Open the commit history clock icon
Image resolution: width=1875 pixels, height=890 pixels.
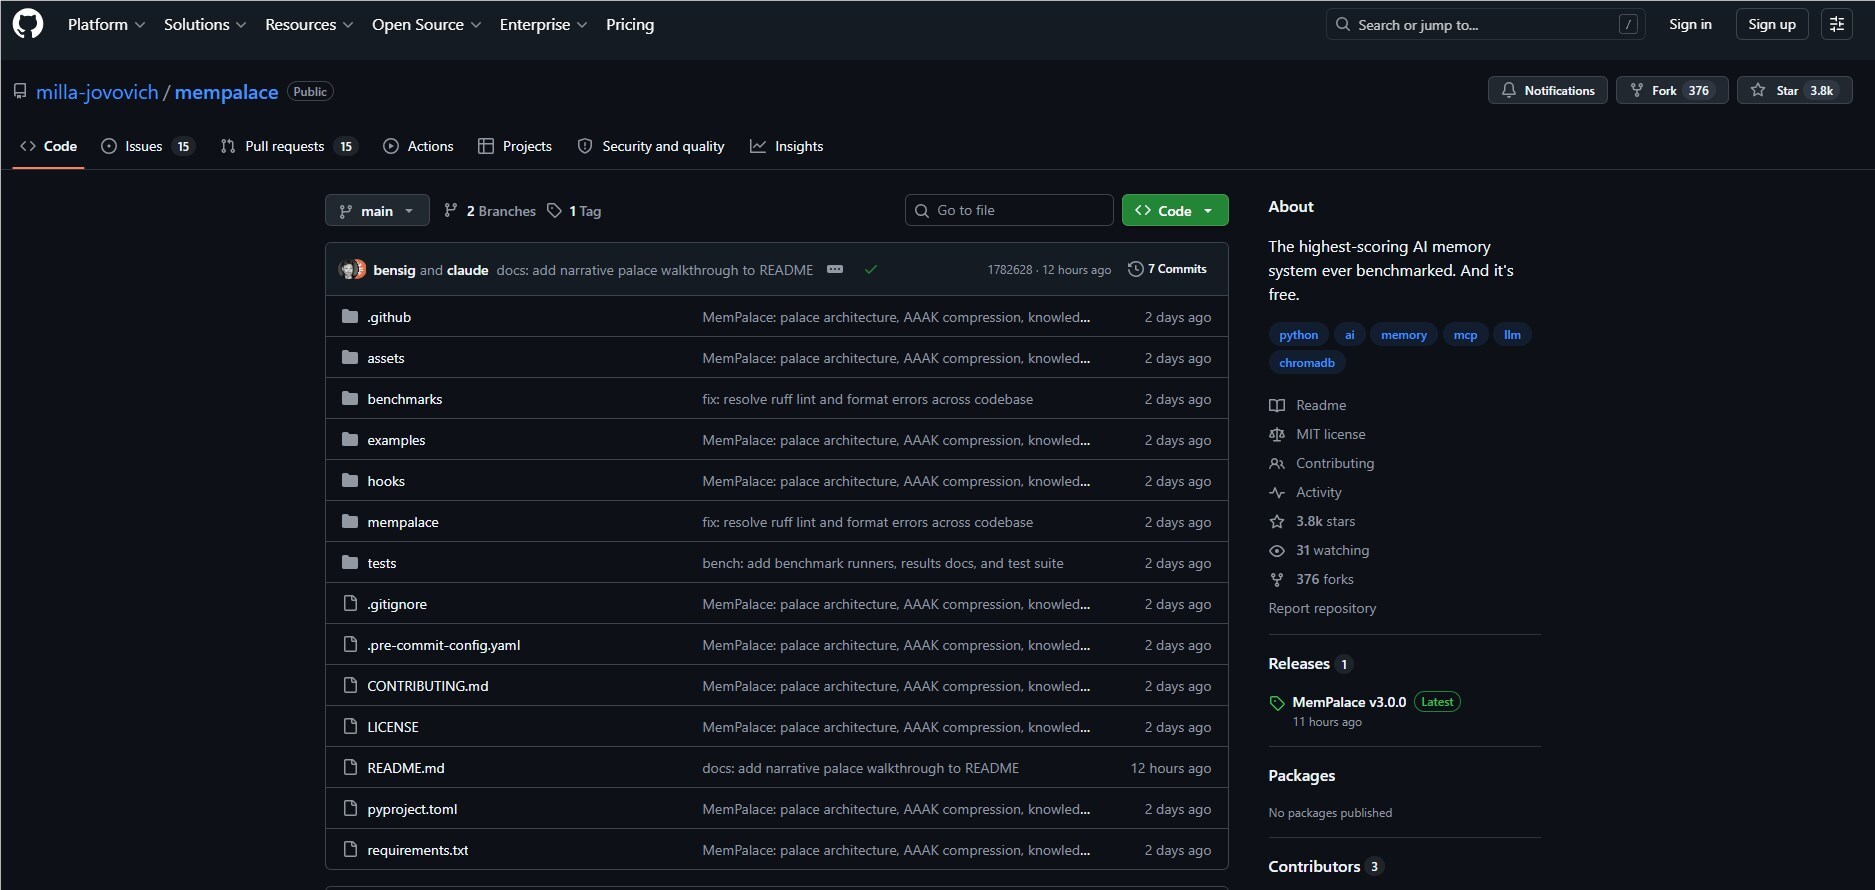[1135, 269]
